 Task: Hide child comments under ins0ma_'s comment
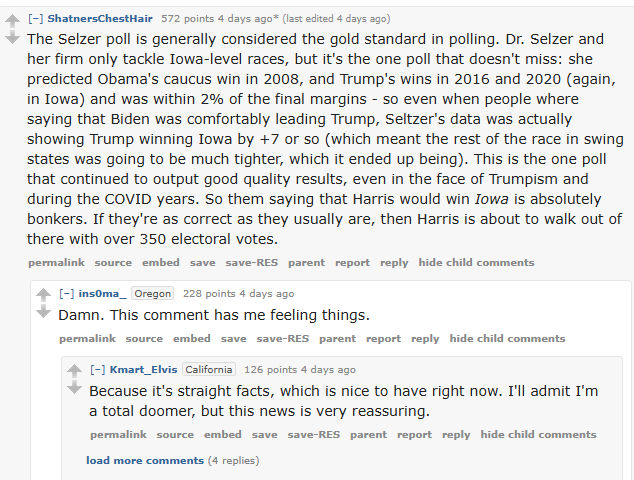[x=507, y=339]
